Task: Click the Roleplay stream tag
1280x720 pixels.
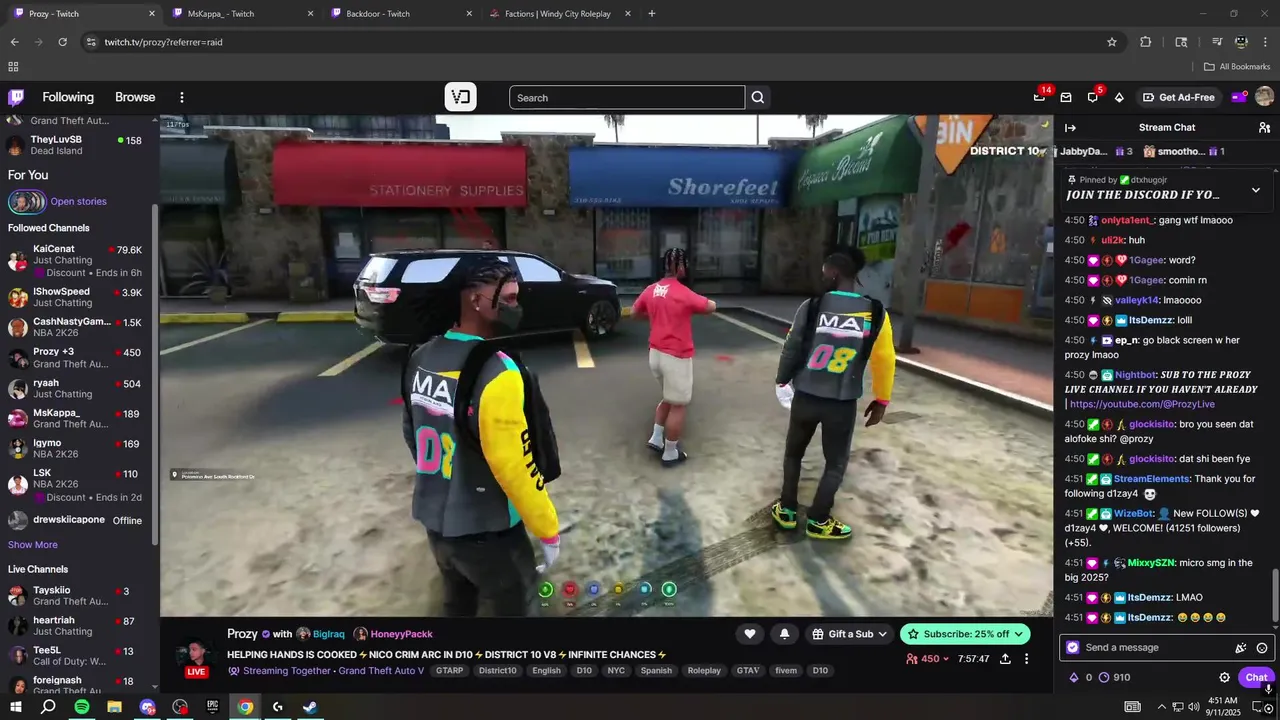Action: pos(704,671)
